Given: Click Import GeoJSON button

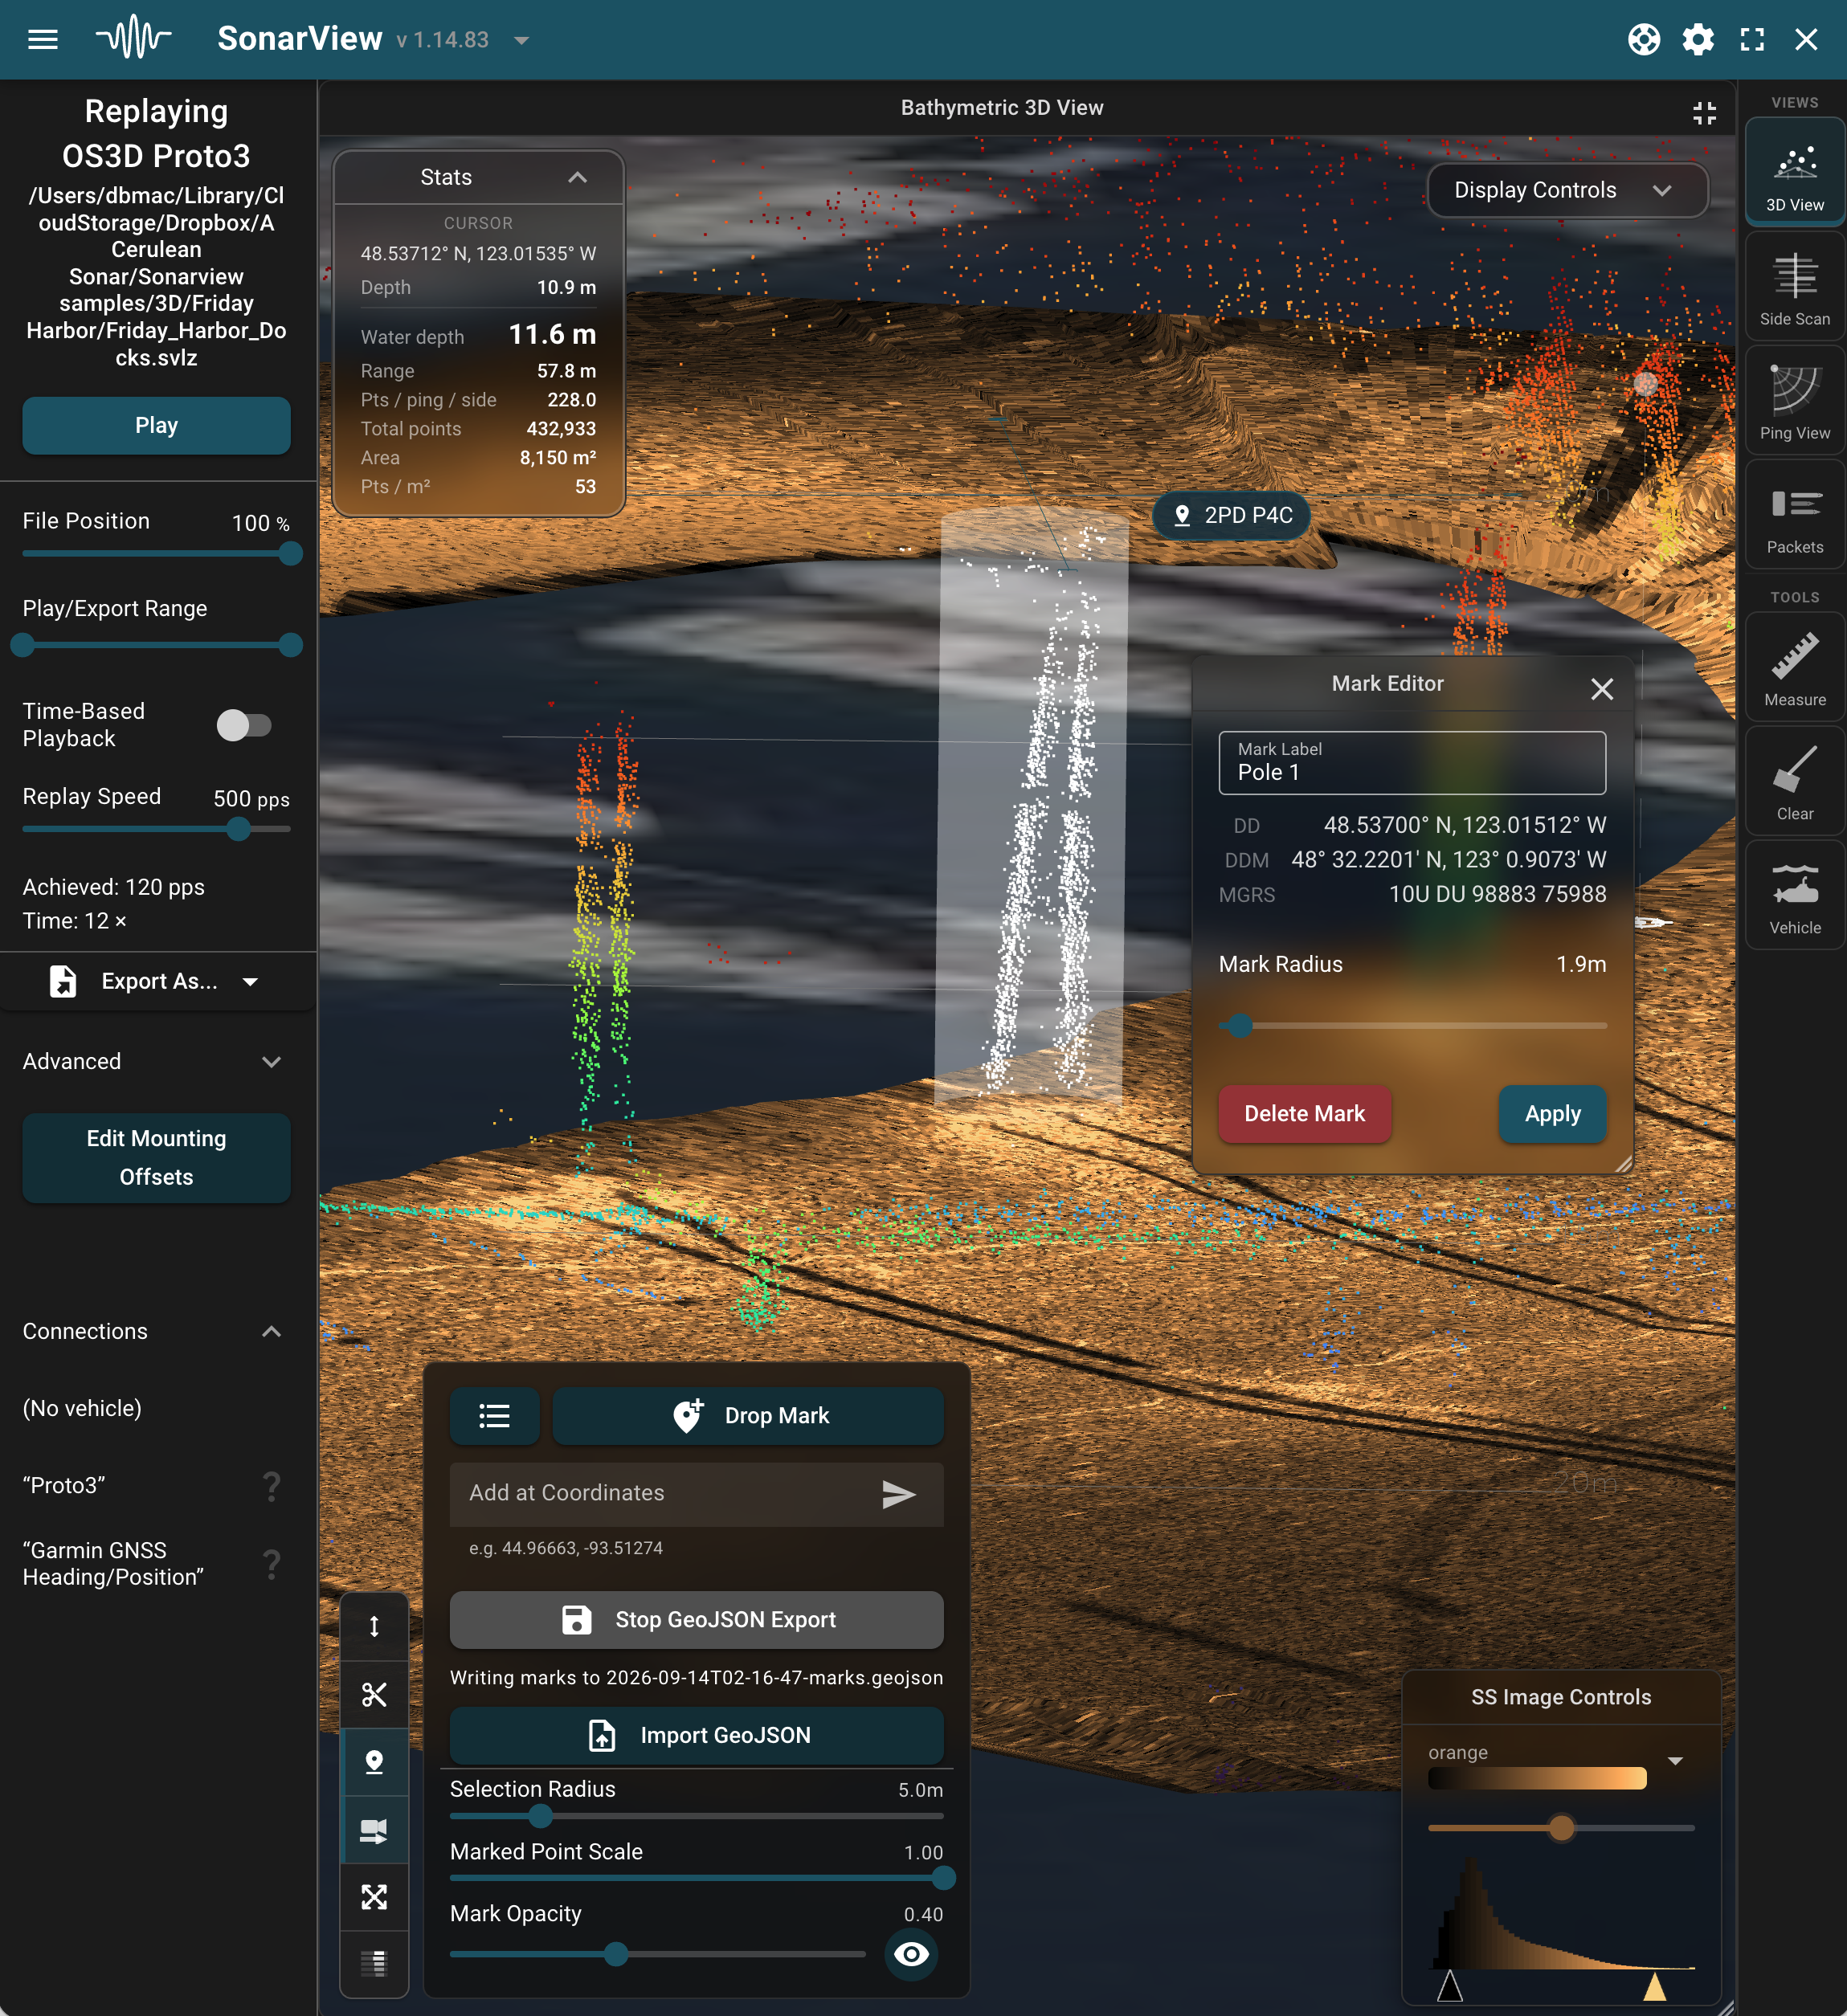Looking at the screenshot, I should point(696,1735).
